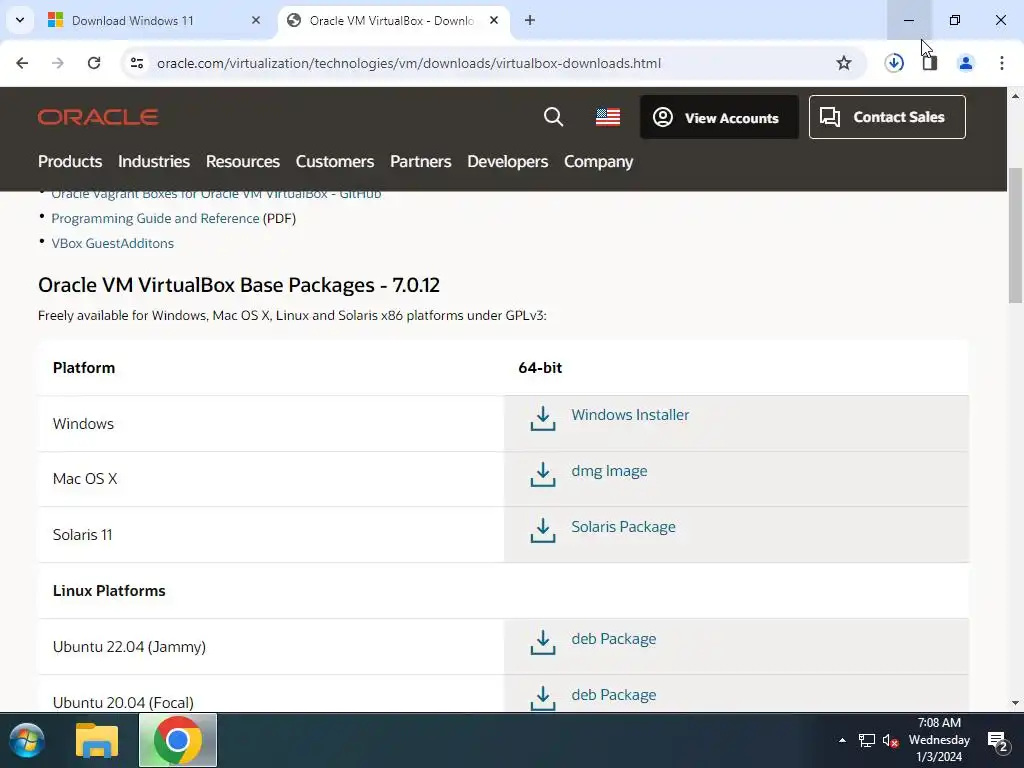Image resolution: width=1024 pixels, height=768 pixels.
Task: Open the Oracle site search magnifier
Action: 553,117
